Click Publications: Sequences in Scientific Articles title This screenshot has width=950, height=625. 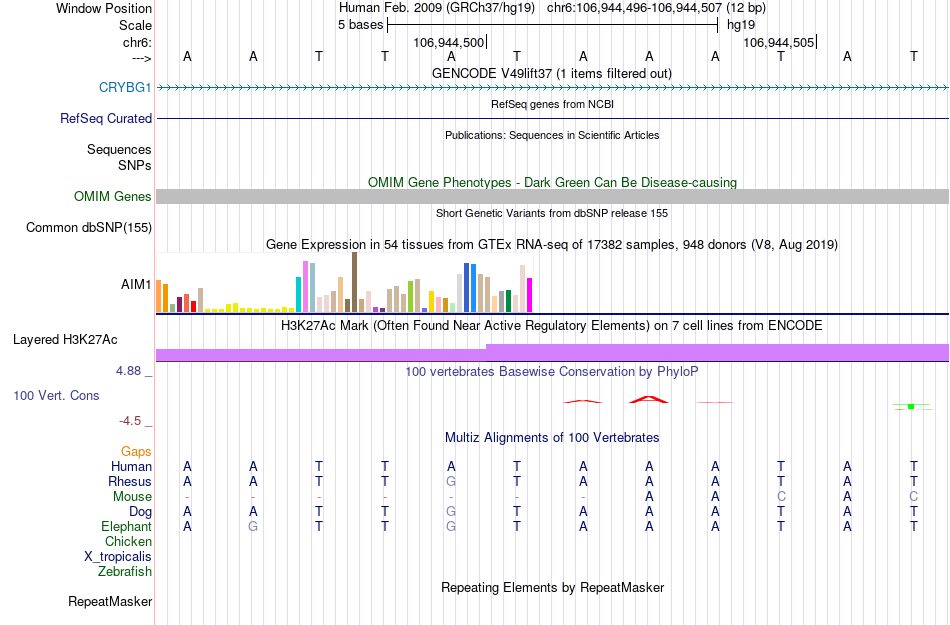(x=552, y=135)
